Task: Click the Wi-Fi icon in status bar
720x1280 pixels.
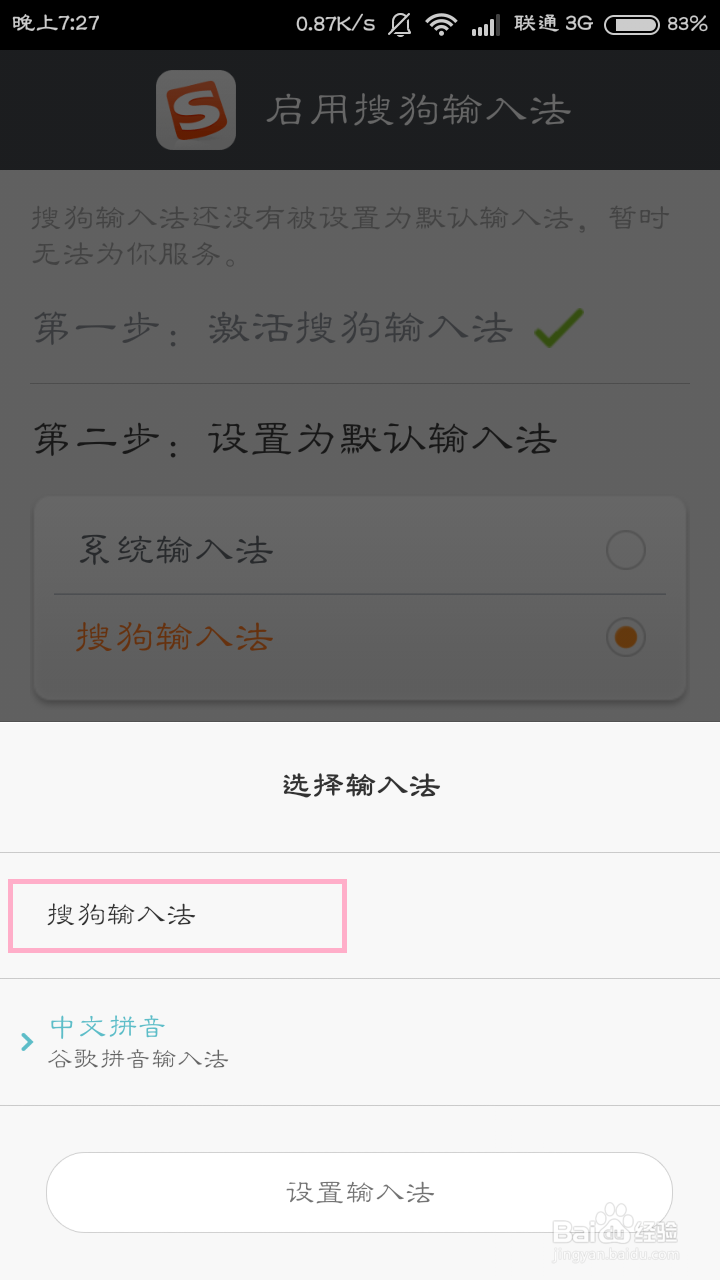Action: 441,27
